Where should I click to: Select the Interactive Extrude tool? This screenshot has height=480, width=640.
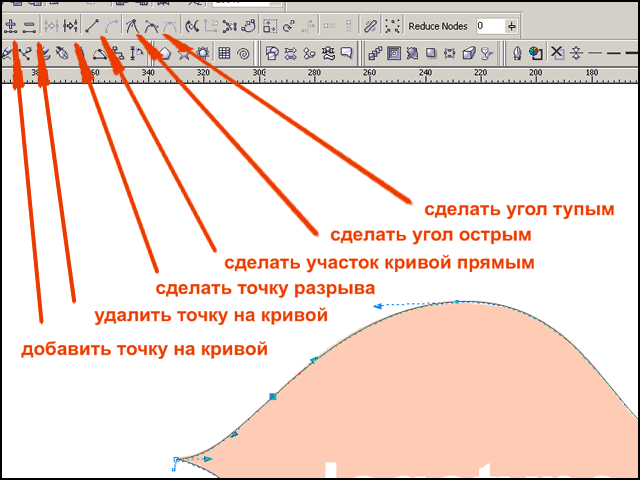pyautogui.click(x=469, y=53)
